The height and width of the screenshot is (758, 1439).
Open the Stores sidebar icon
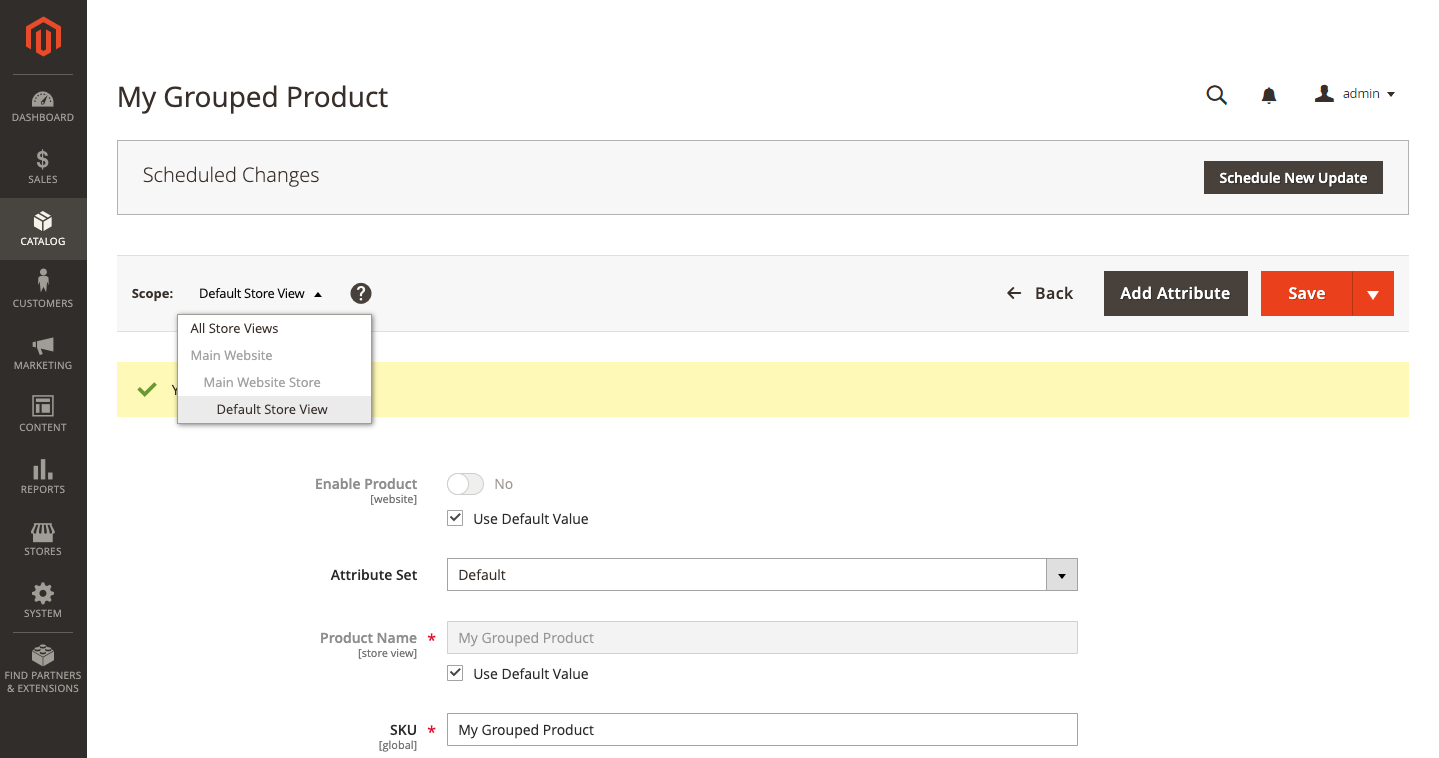43,539
